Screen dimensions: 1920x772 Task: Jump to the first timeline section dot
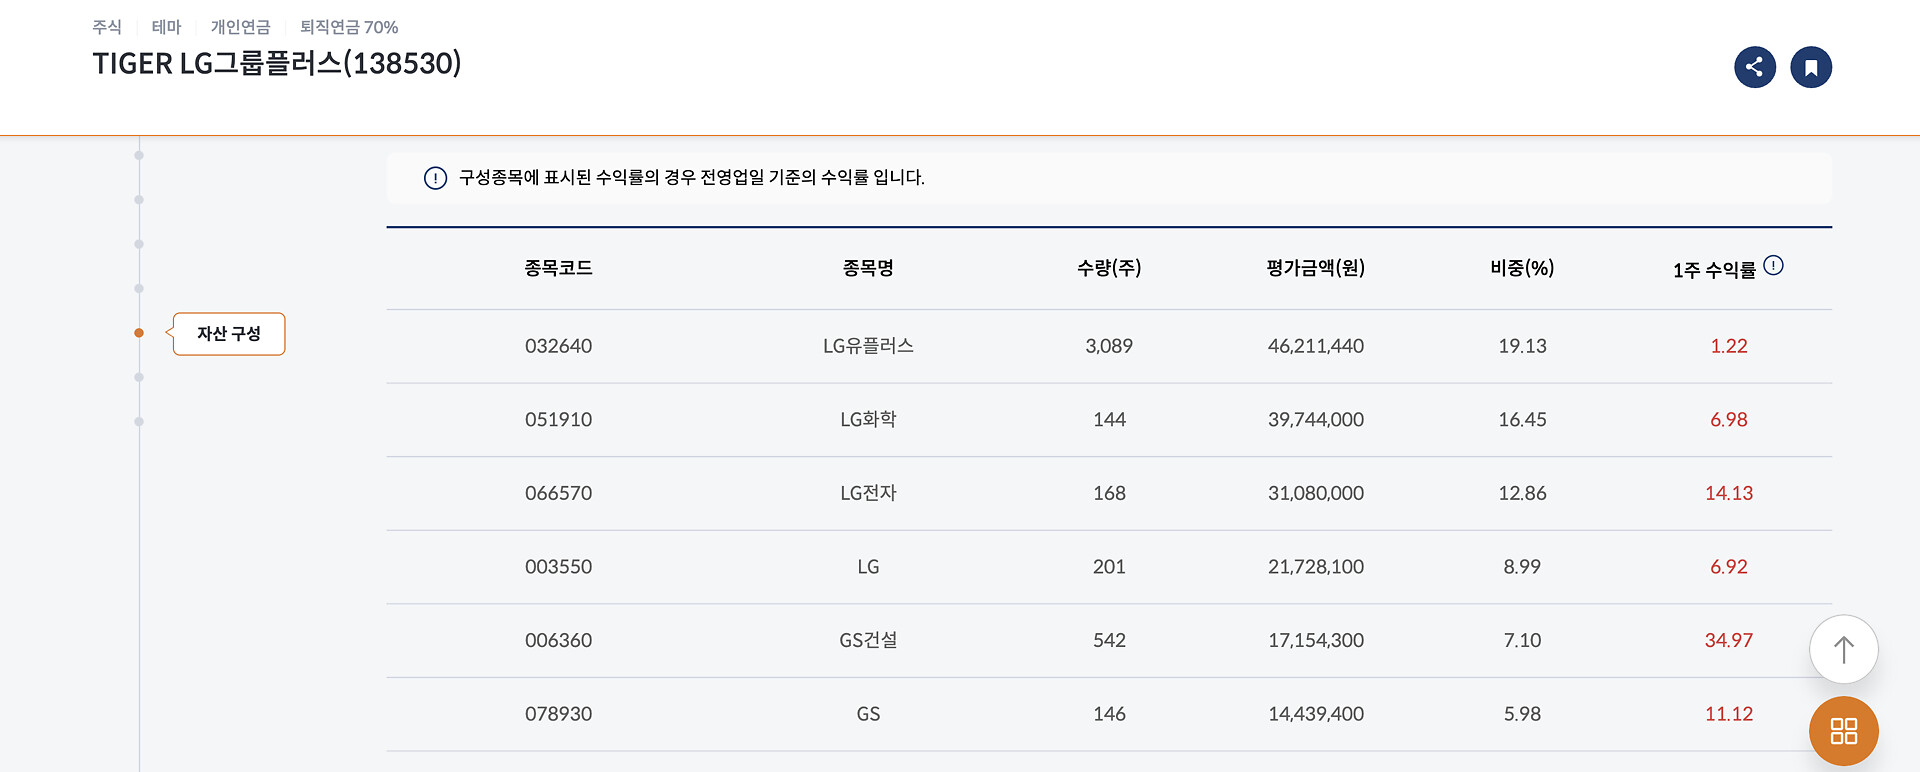coord(139,155)
